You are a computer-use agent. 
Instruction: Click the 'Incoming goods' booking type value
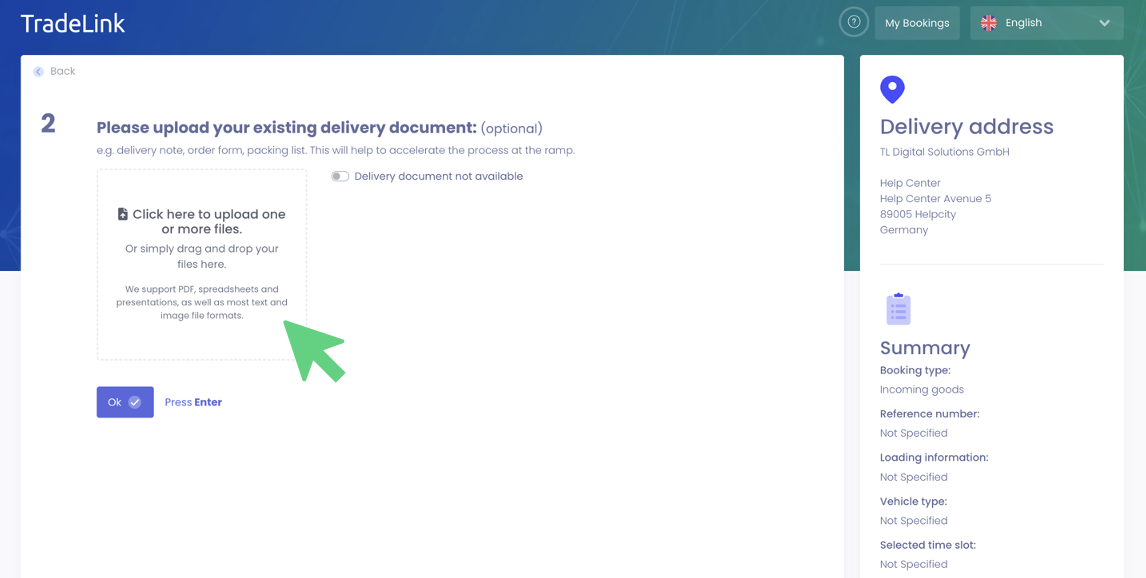tap(921, 390)
